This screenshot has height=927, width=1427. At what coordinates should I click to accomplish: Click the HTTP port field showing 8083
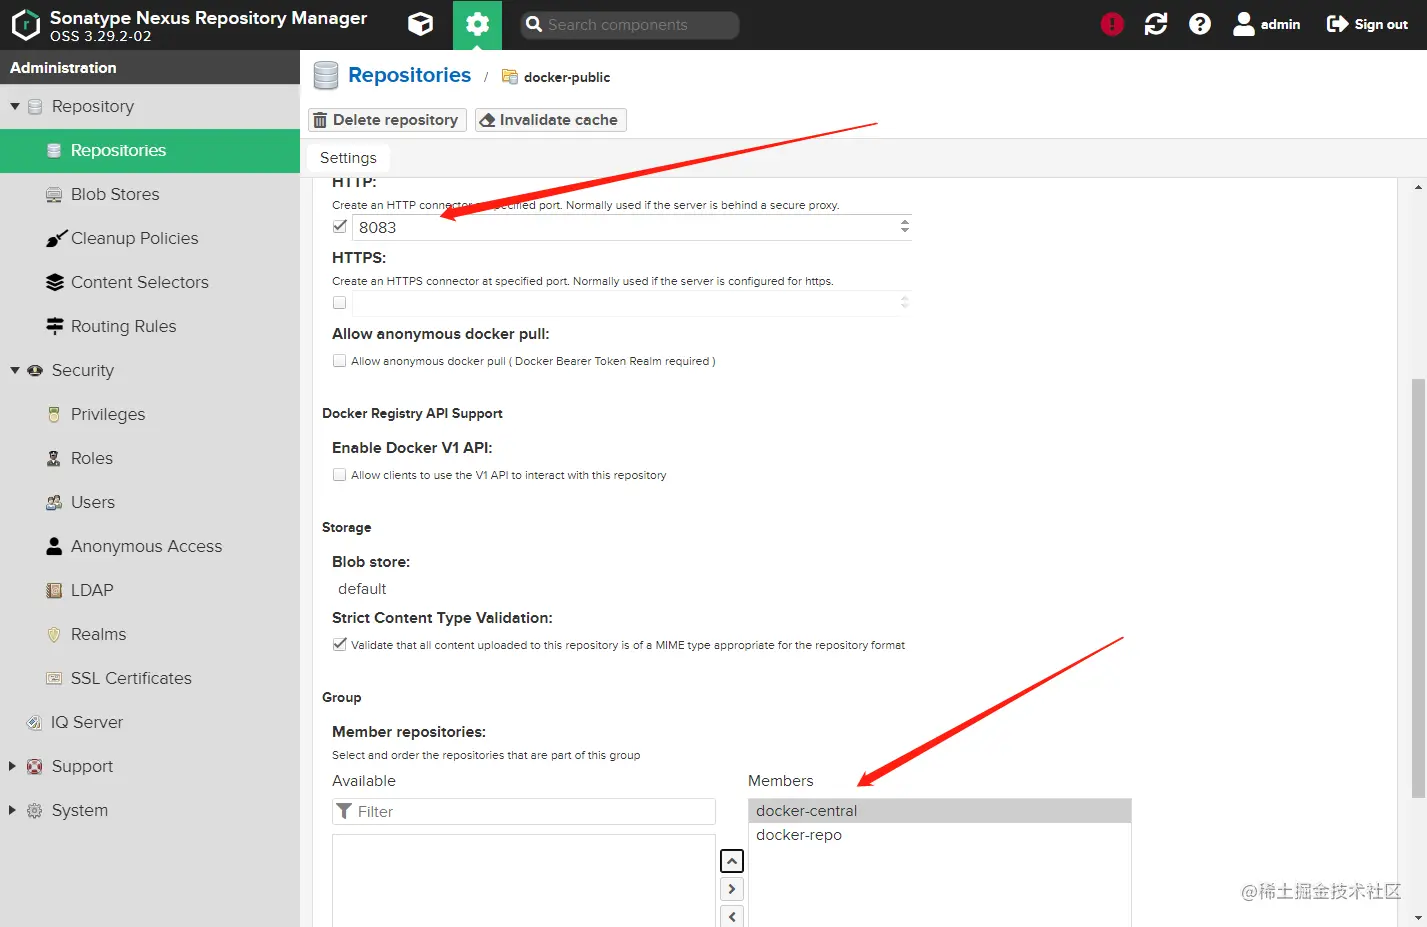point(624,227)
